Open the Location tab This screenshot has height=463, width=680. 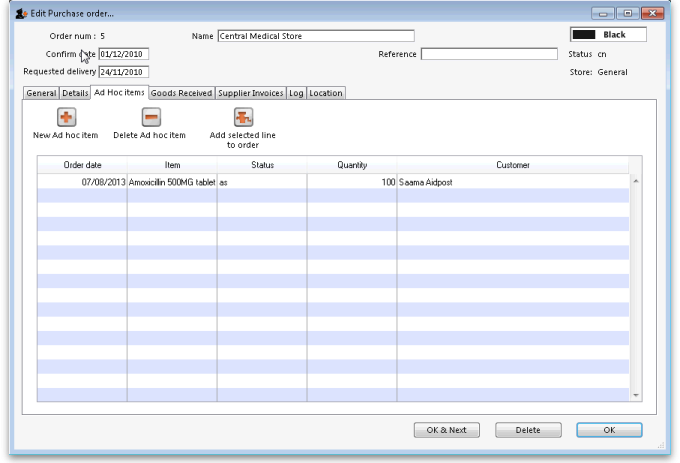[x=326, y=93]
